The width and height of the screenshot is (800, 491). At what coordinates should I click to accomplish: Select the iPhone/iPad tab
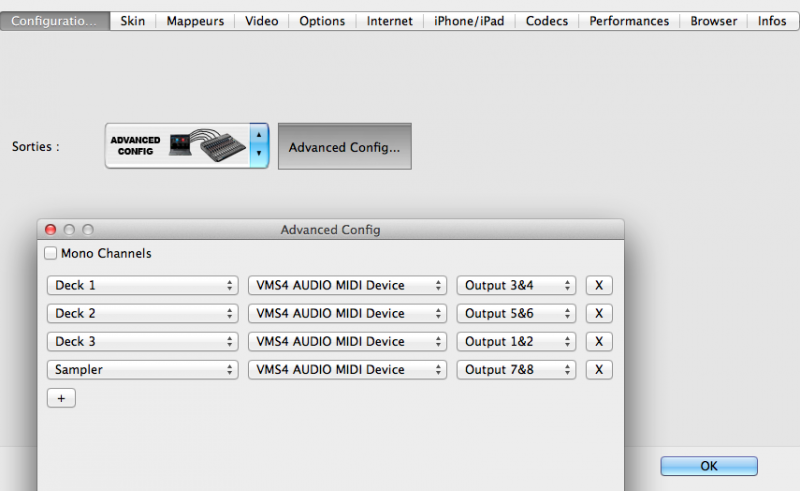tap(468, 21)
